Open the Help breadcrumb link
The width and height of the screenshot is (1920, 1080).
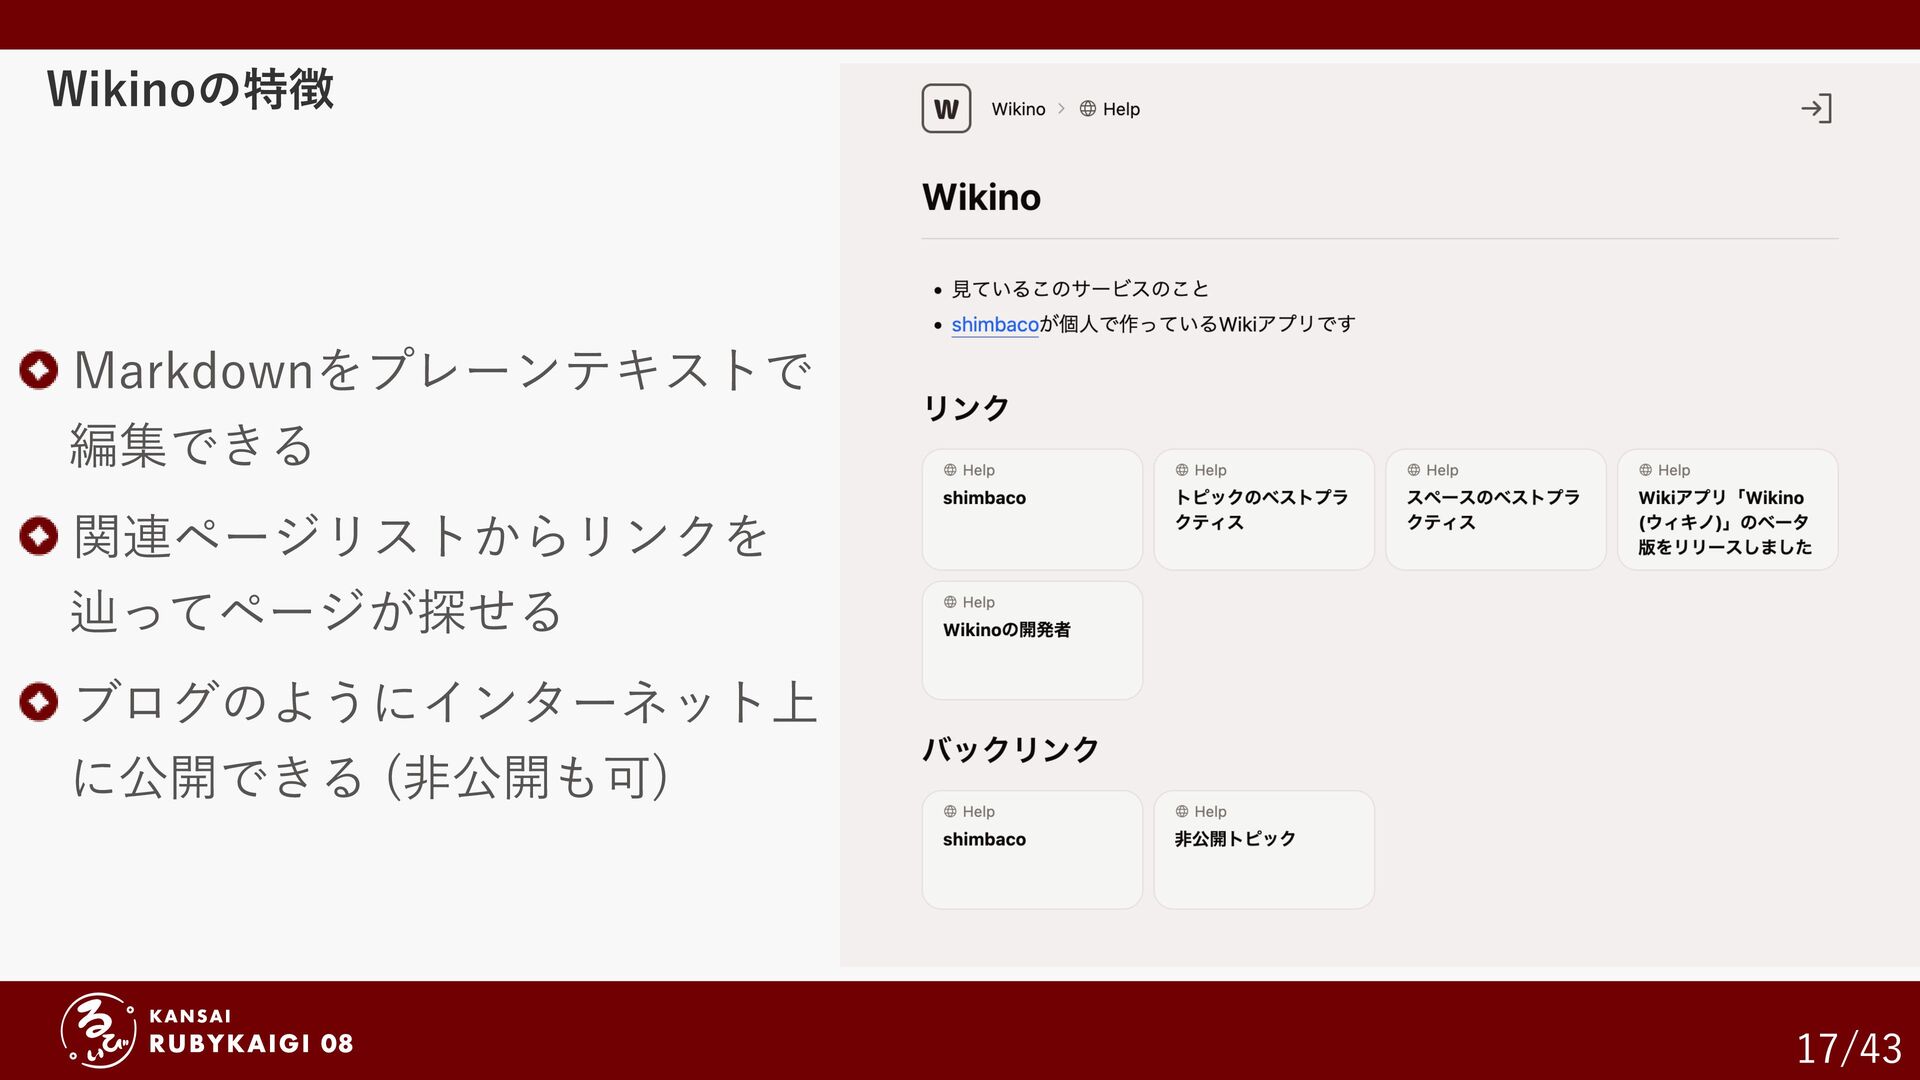point(1121,108)
